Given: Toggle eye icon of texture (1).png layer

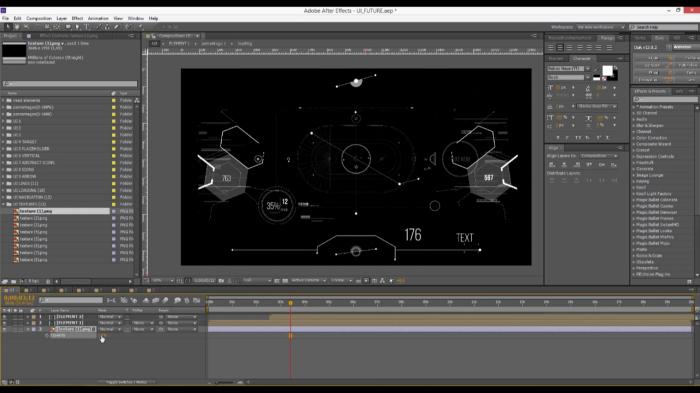Looking at the screenshot, I should tap(4, 329).
